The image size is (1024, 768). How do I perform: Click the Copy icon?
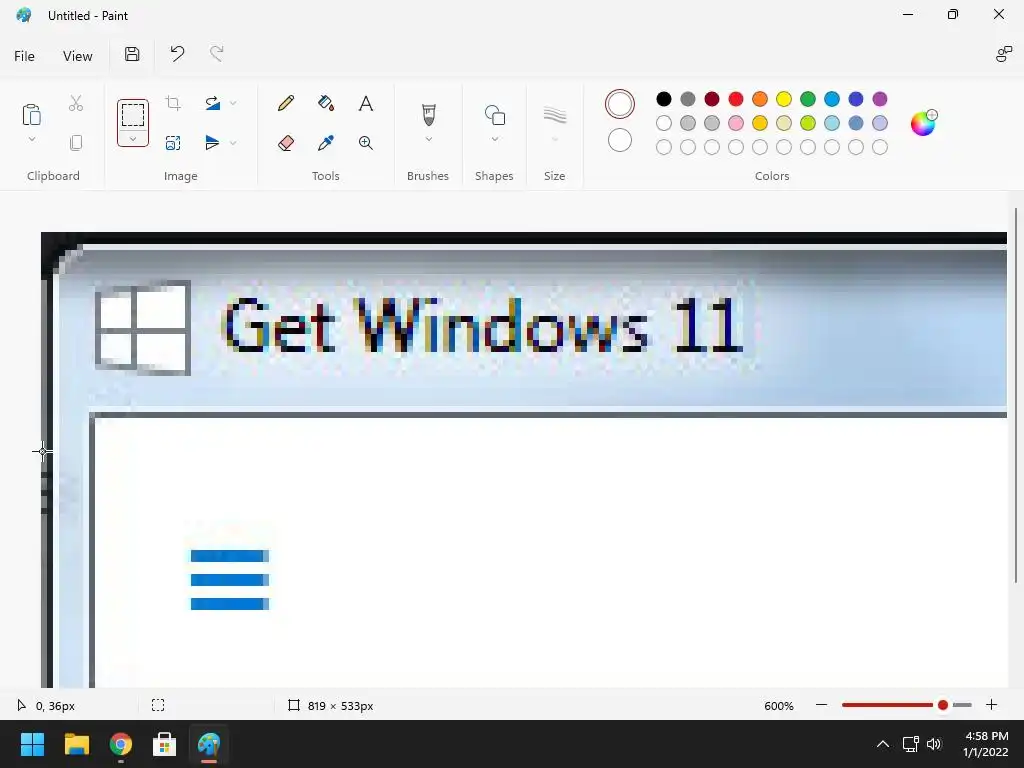point(76,143)
